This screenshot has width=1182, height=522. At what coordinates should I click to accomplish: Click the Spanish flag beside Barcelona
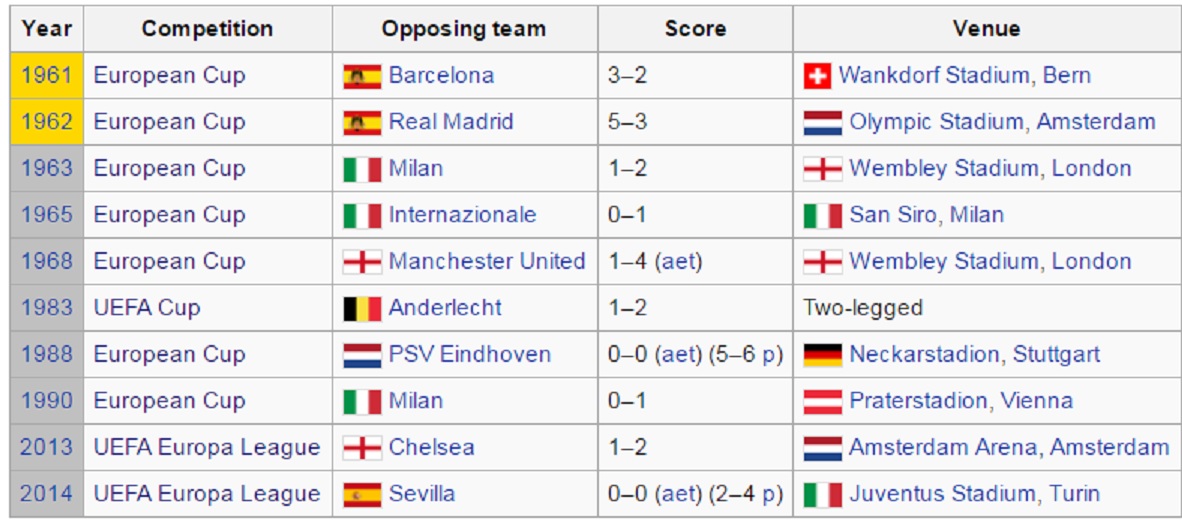click(362, 76)
